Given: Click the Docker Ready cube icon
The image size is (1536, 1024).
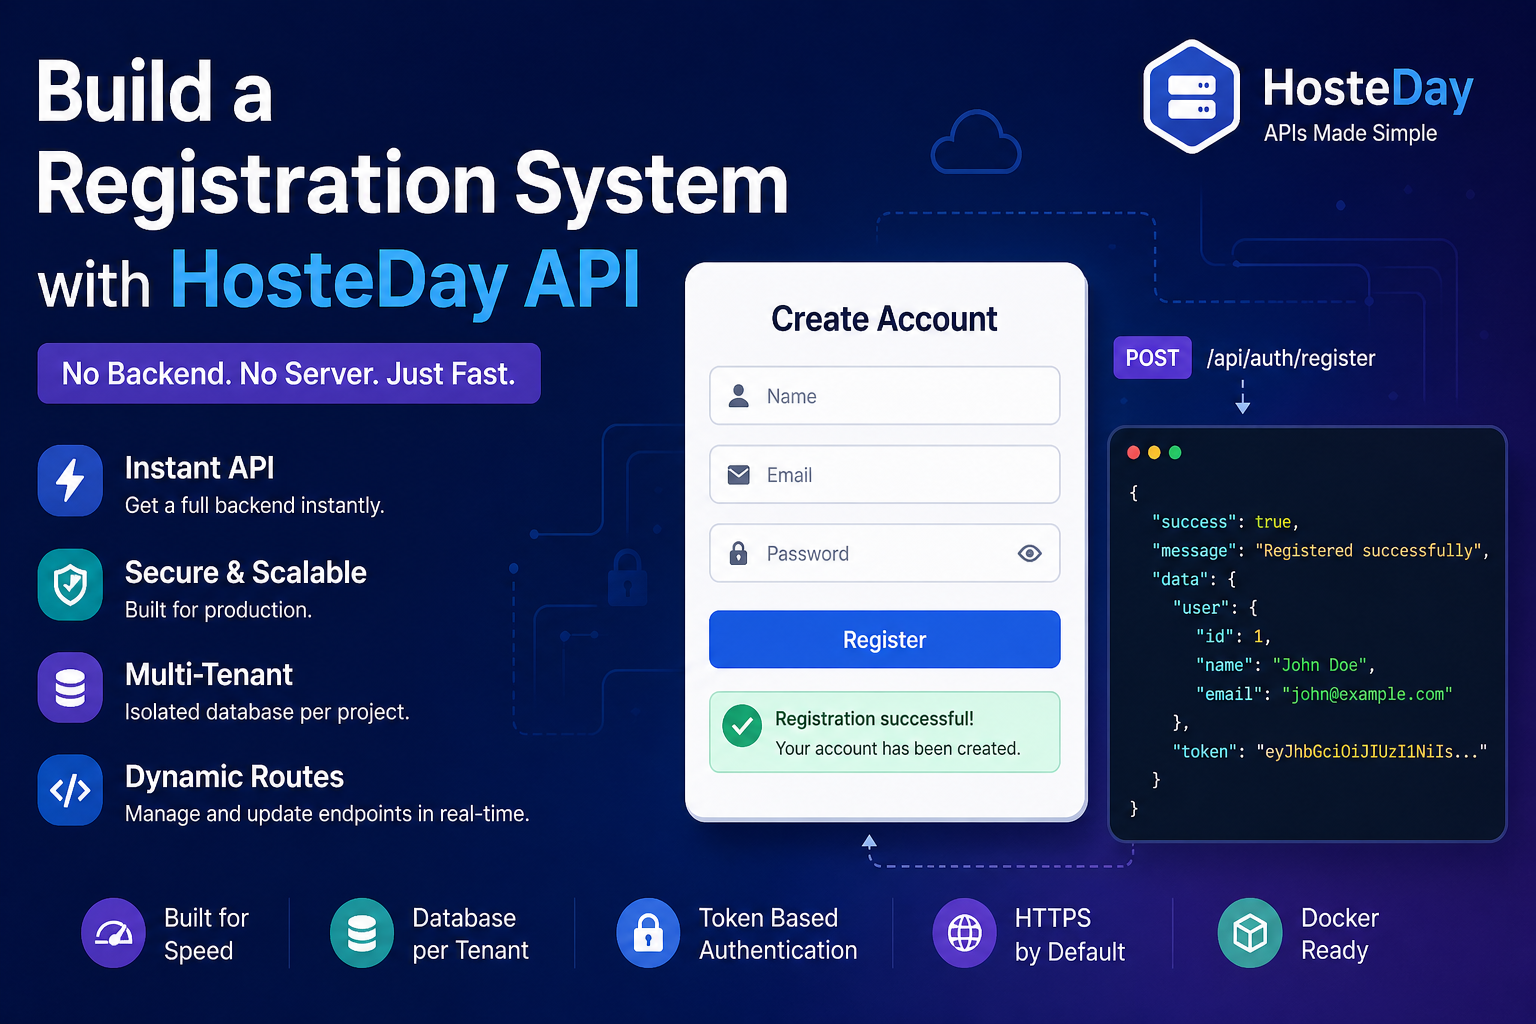Looking at the screenshot, I should pos(1250,933).
